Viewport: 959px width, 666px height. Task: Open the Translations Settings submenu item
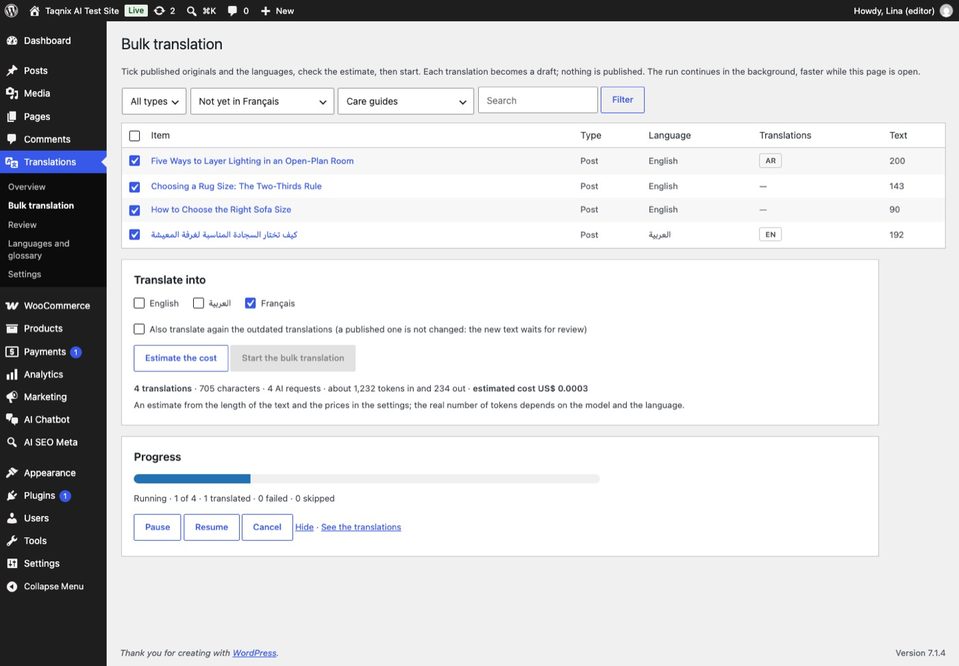click(x=24, y=274)
